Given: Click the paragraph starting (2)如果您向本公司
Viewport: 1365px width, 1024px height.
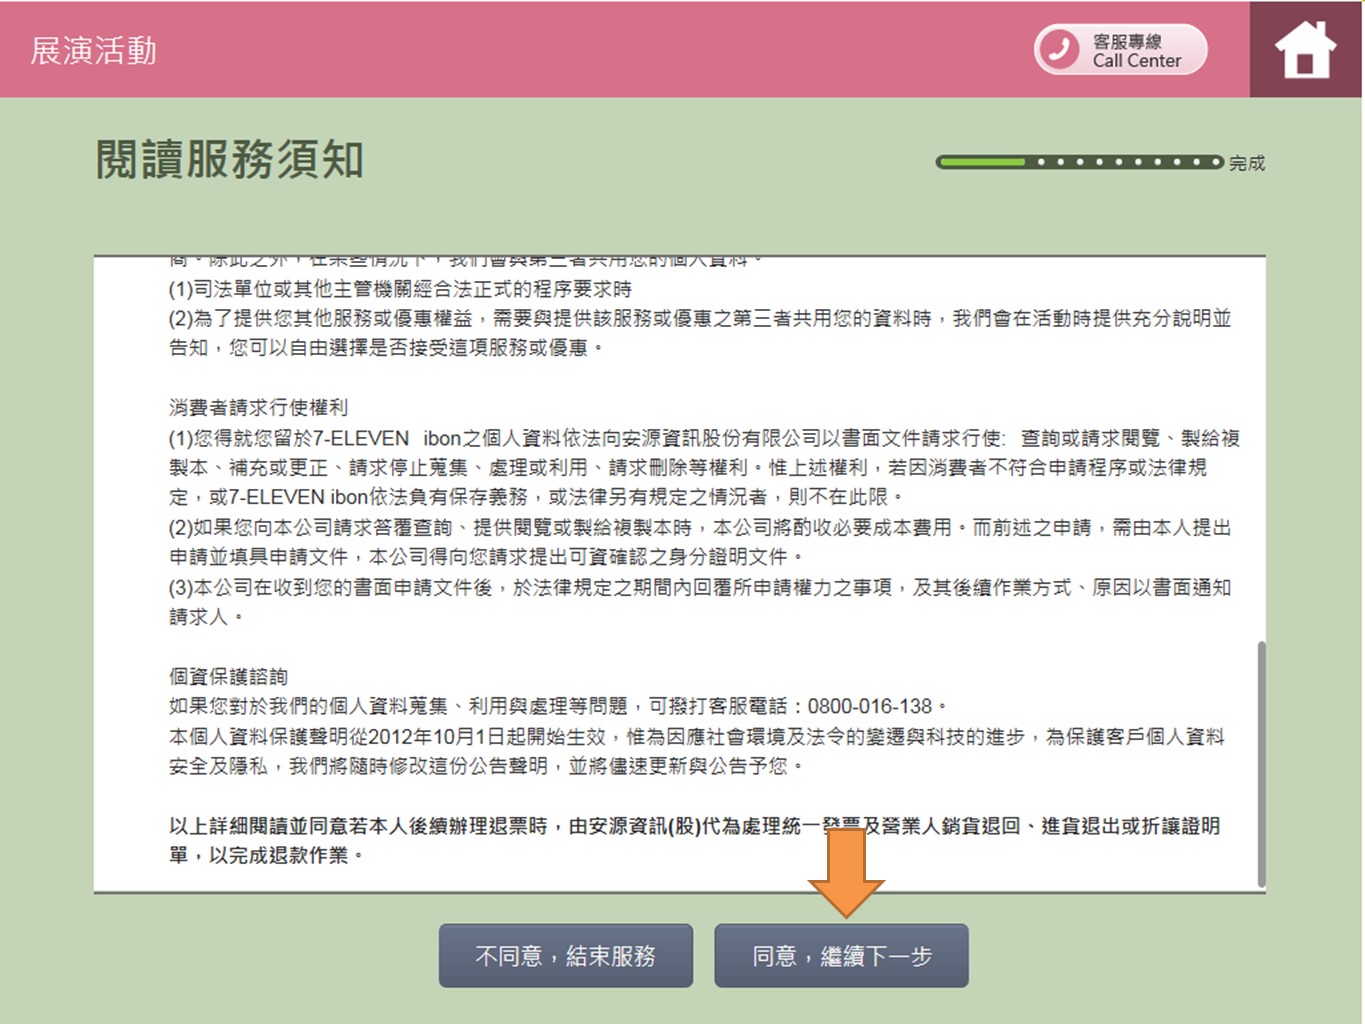Looking at the screenshot, I should tap(700, 541).
